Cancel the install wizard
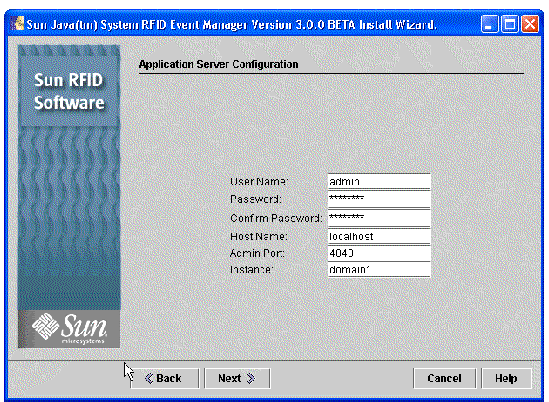 click(444, 378)
